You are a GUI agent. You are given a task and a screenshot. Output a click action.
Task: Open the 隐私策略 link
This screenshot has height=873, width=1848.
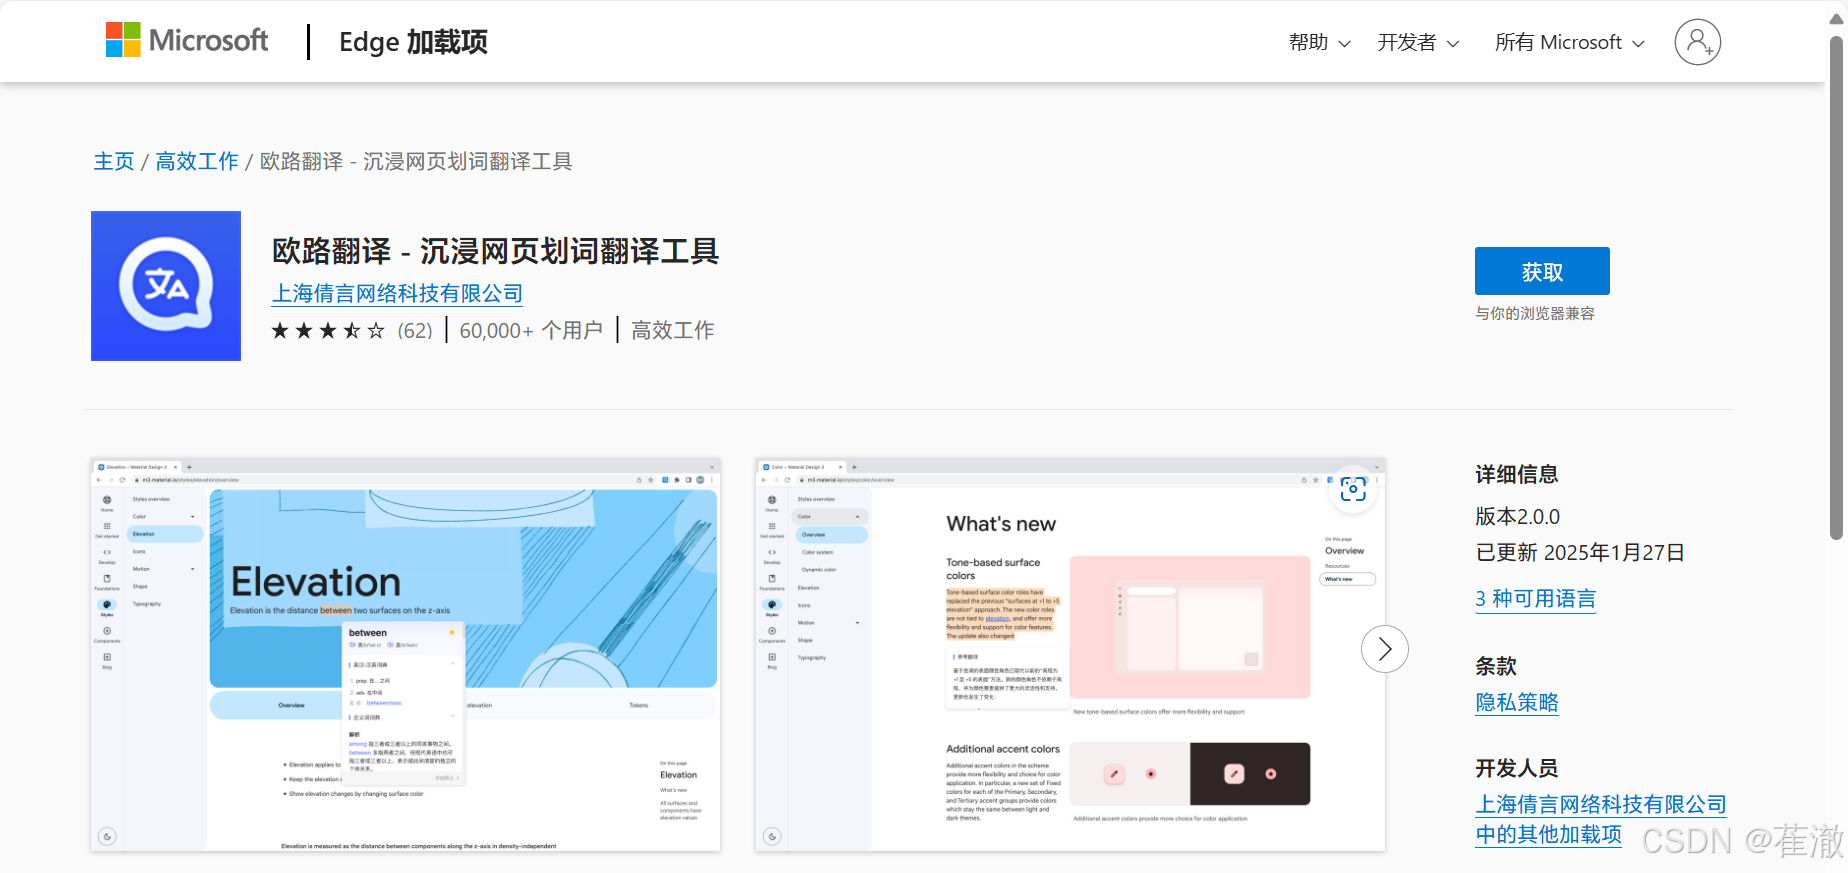point(1517,703)
